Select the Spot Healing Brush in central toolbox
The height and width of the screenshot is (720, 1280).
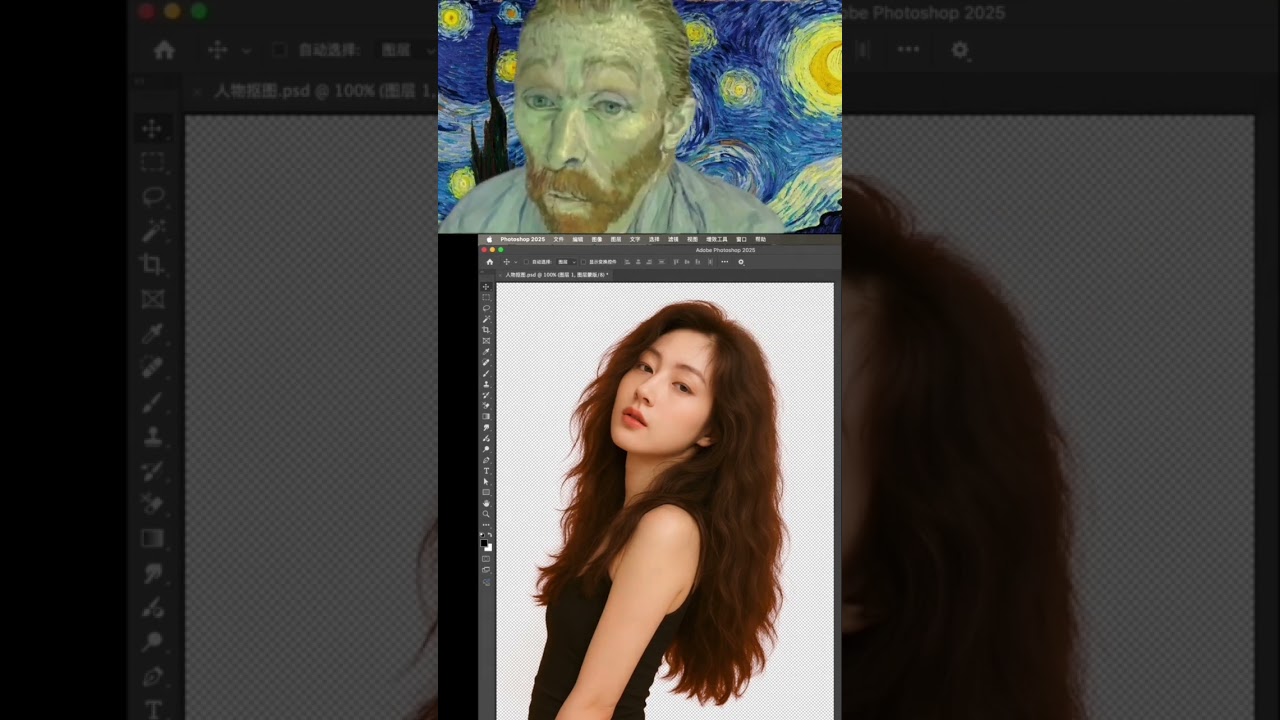point(486,362)
